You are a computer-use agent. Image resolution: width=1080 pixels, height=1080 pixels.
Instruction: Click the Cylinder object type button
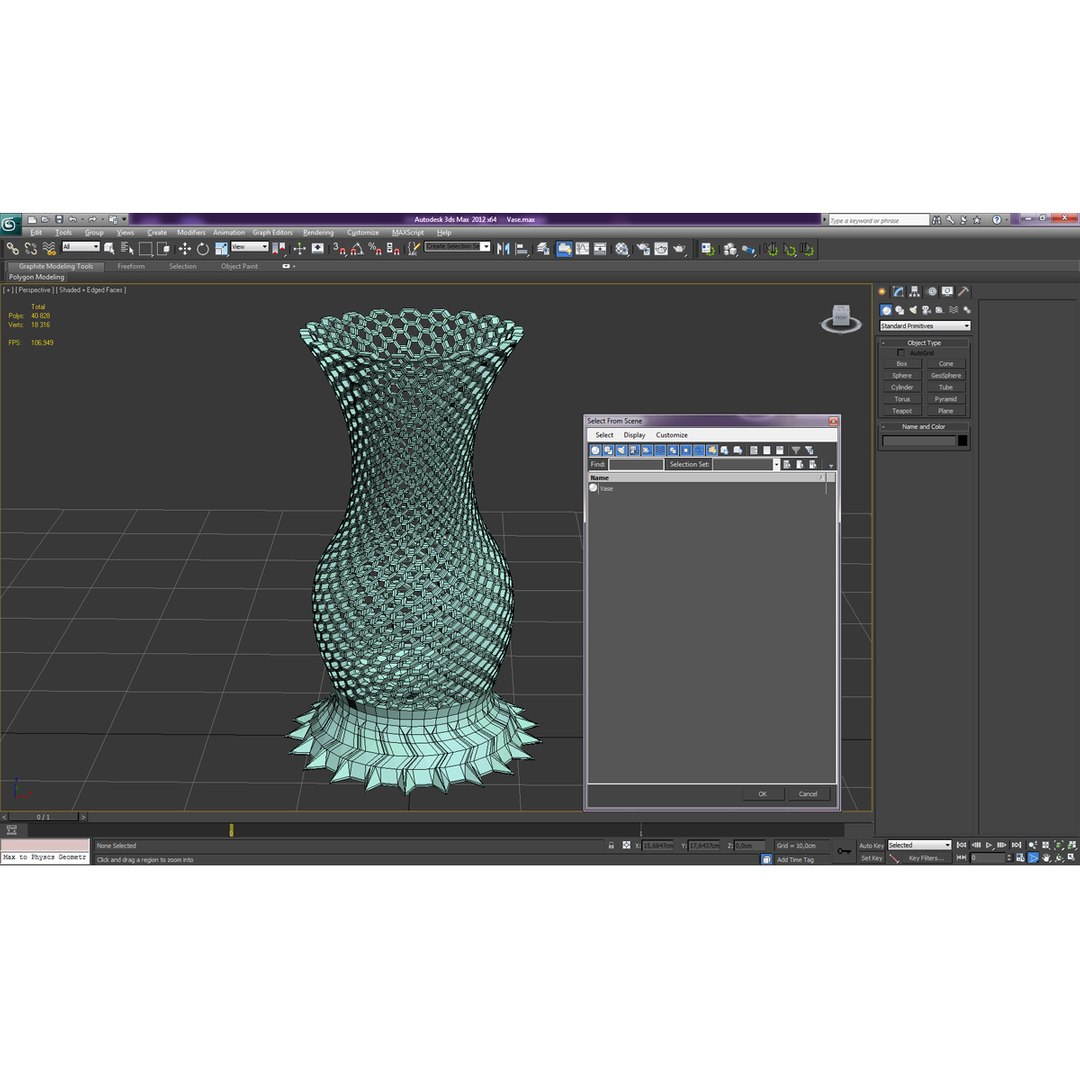coord(902,388)
